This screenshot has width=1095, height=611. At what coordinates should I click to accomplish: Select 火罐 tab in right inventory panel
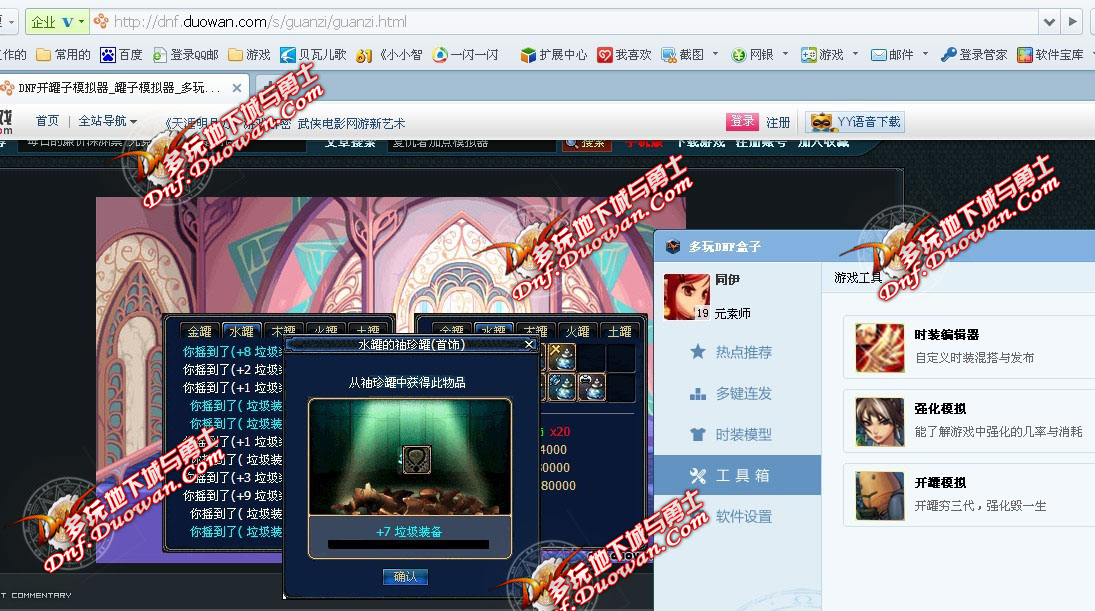coord(577,331)
